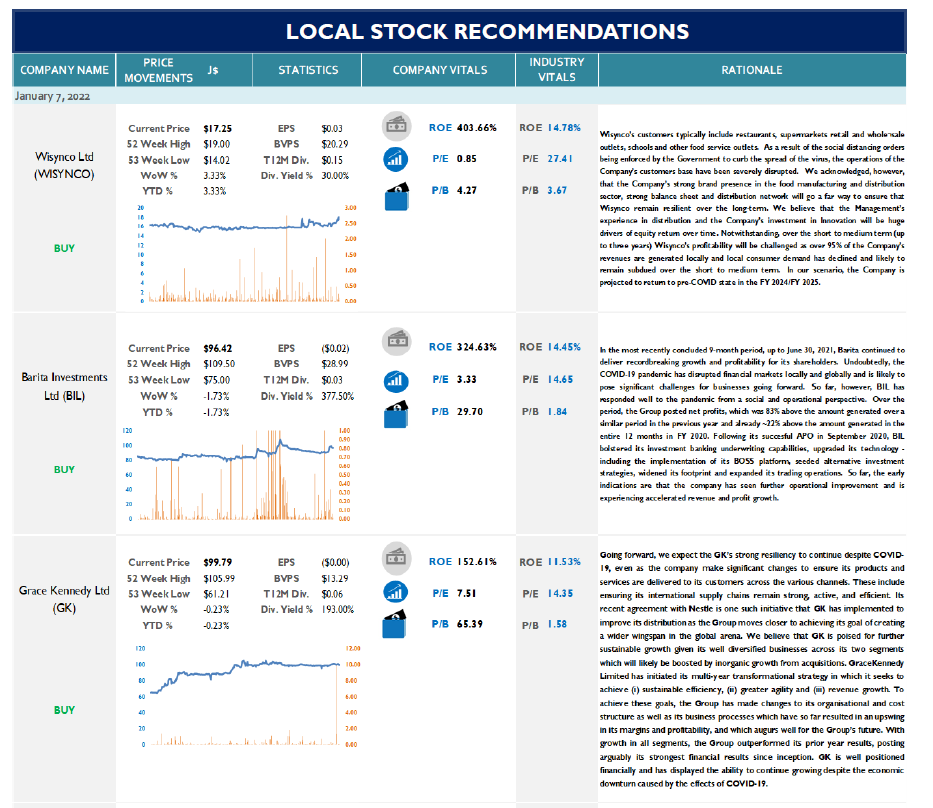Click Wisynco company P/E value 0.85
933x808 pixels.
click(466, 159)
